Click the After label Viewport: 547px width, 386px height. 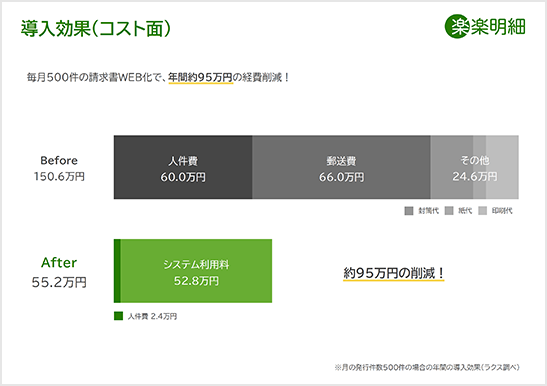(x=59, y=262)
